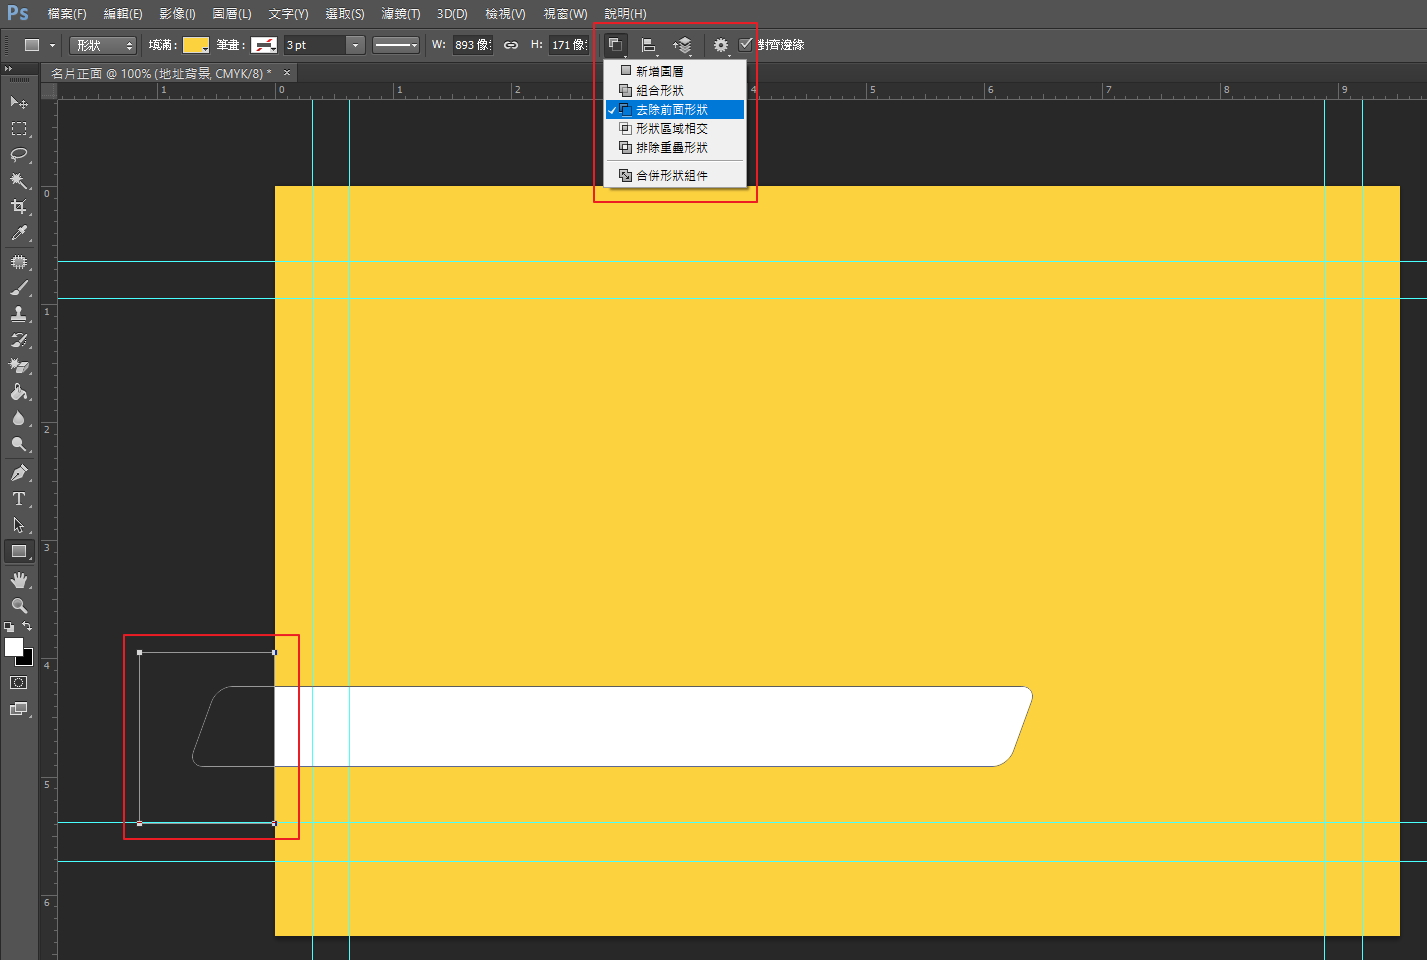Open the 濾鏡(T) menu

click(x=401, y=14)
